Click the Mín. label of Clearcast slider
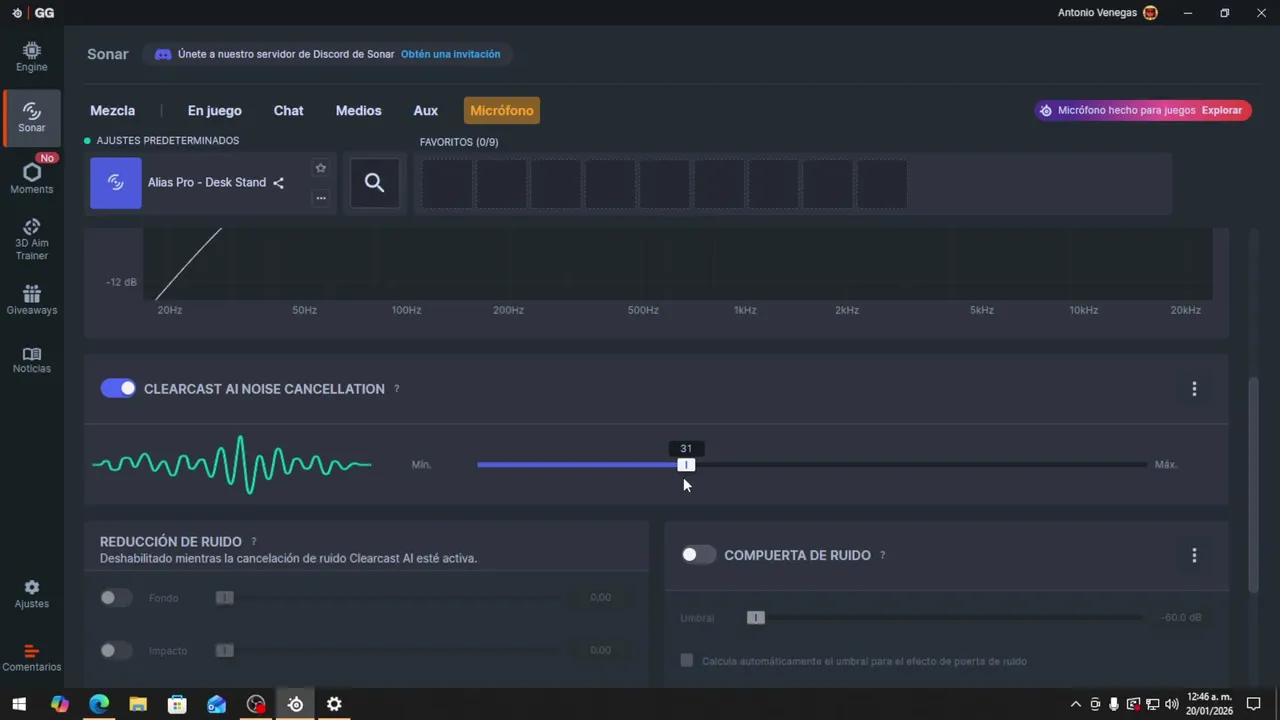Image resolution: width=1280 pixels, height=720 pixels. point(421,465)
